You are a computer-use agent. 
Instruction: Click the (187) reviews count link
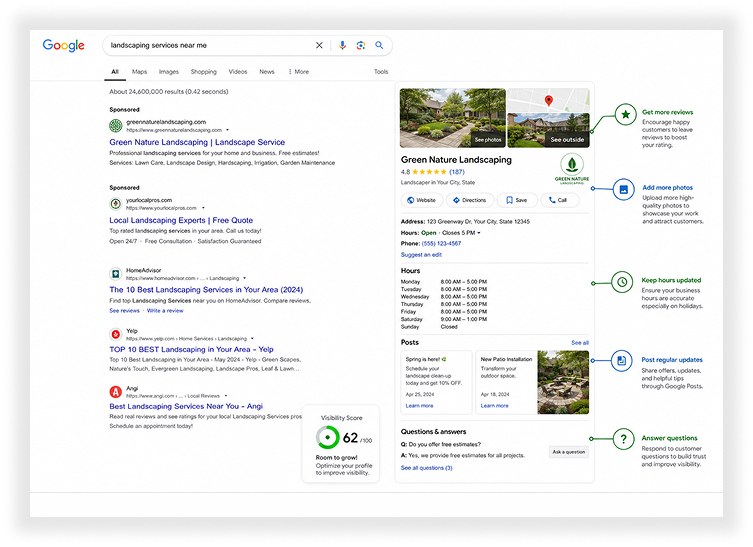[457, 172]
